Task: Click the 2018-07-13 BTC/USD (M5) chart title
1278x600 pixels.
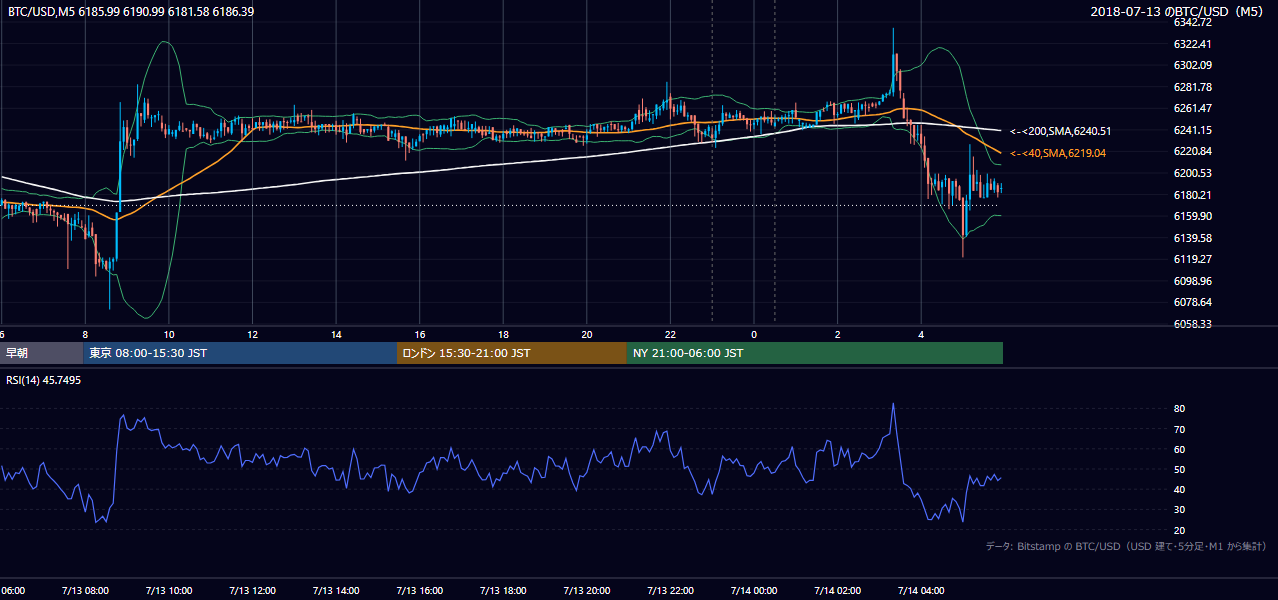Action: click(1177, 11)
